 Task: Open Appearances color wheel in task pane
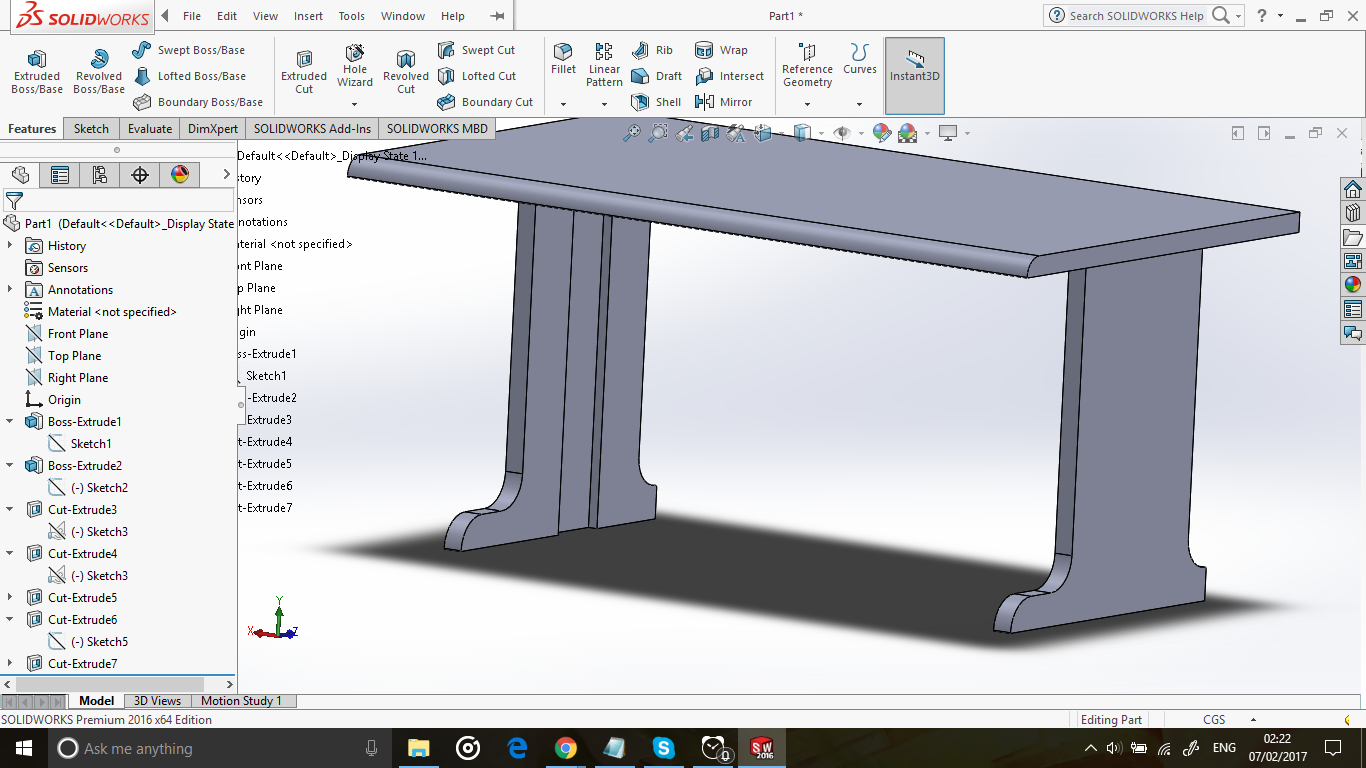(x=1353, y=286)
